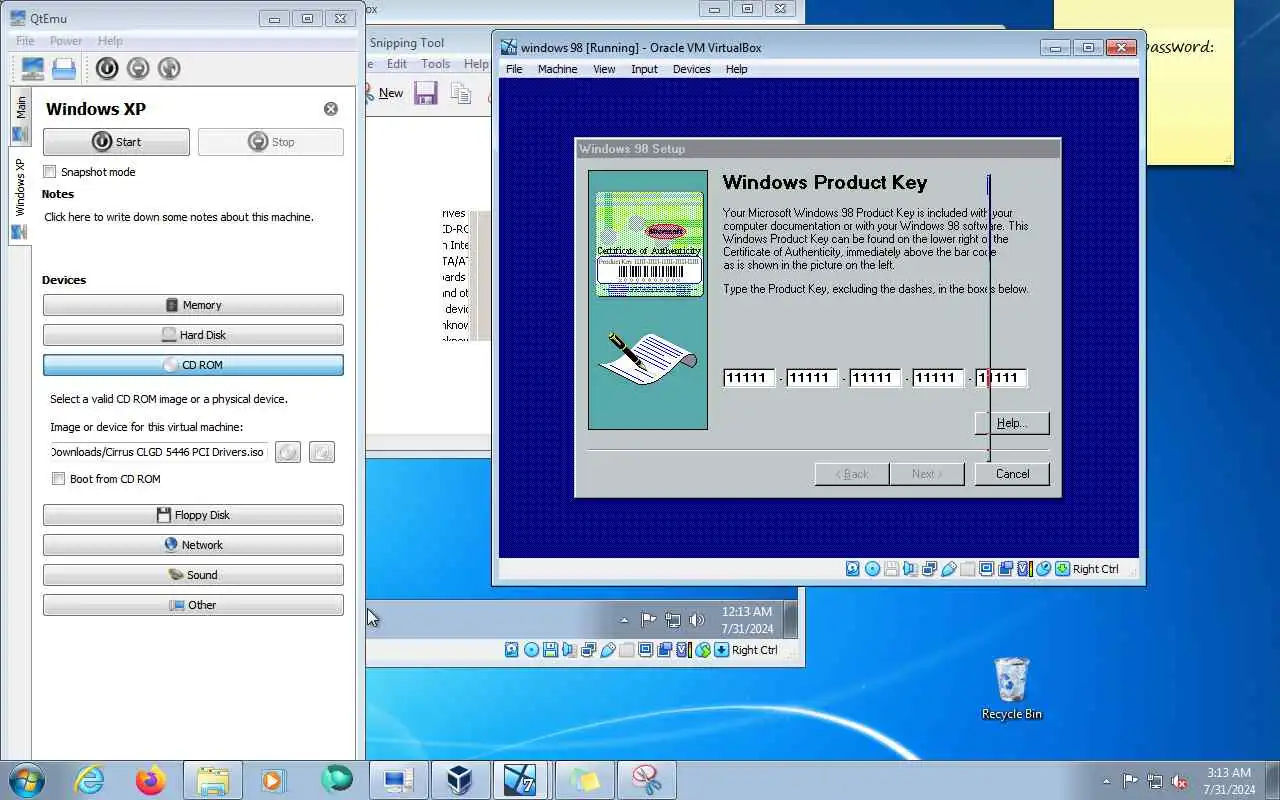Expand the Hard Disk device section
This screenshot has width=1280, height=800.
click(193, 335)
